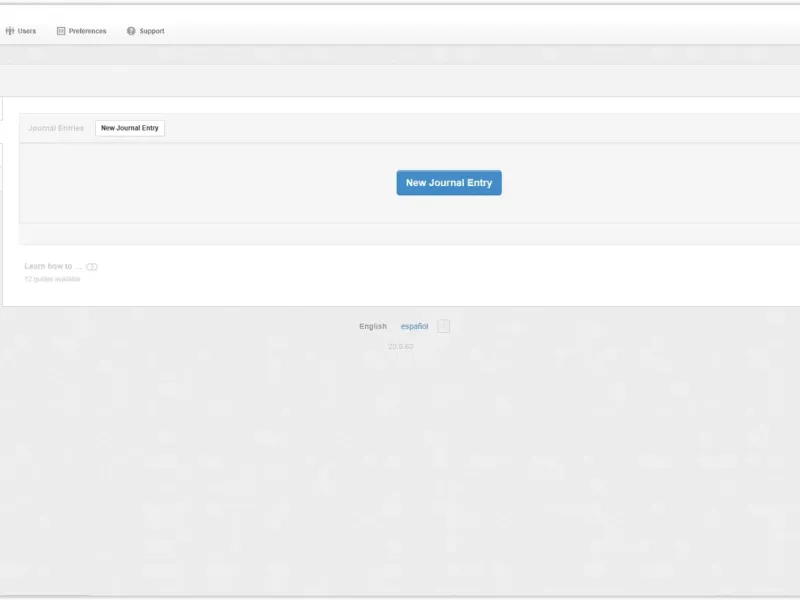Screen dimensions: 800x600
Task: Select the Journal Entries heading text
Action: pyautogui.click(x=56, y=128)
